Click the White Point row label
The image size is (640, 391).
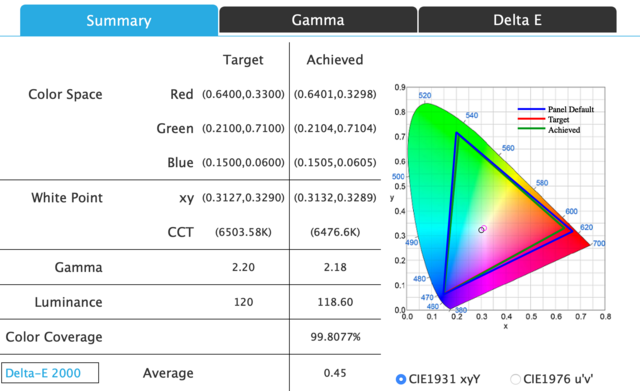point(67,198)
